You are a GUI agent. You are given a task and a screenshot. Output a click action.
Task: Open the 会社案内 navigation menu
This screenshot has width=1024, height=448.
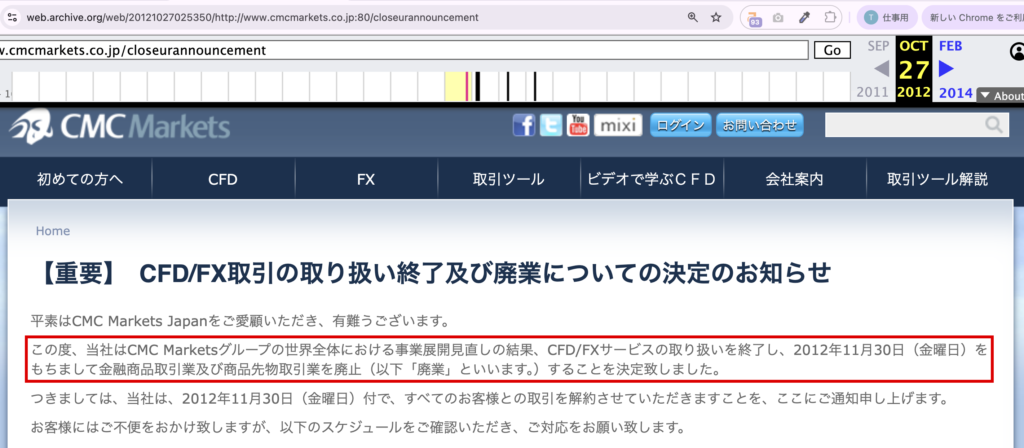[x=794, y=179]
